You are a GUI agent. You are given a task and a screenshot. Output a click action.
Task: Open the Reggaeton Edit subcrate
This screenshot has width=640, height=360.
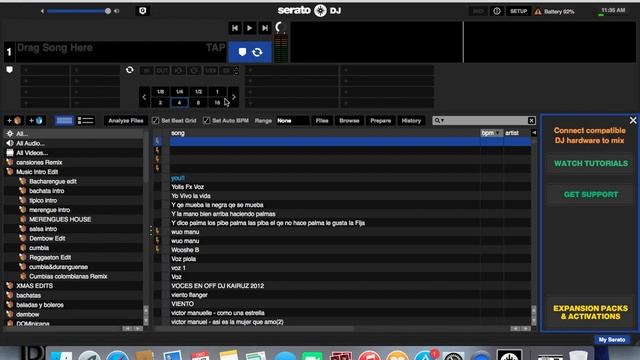pos(50,257)
